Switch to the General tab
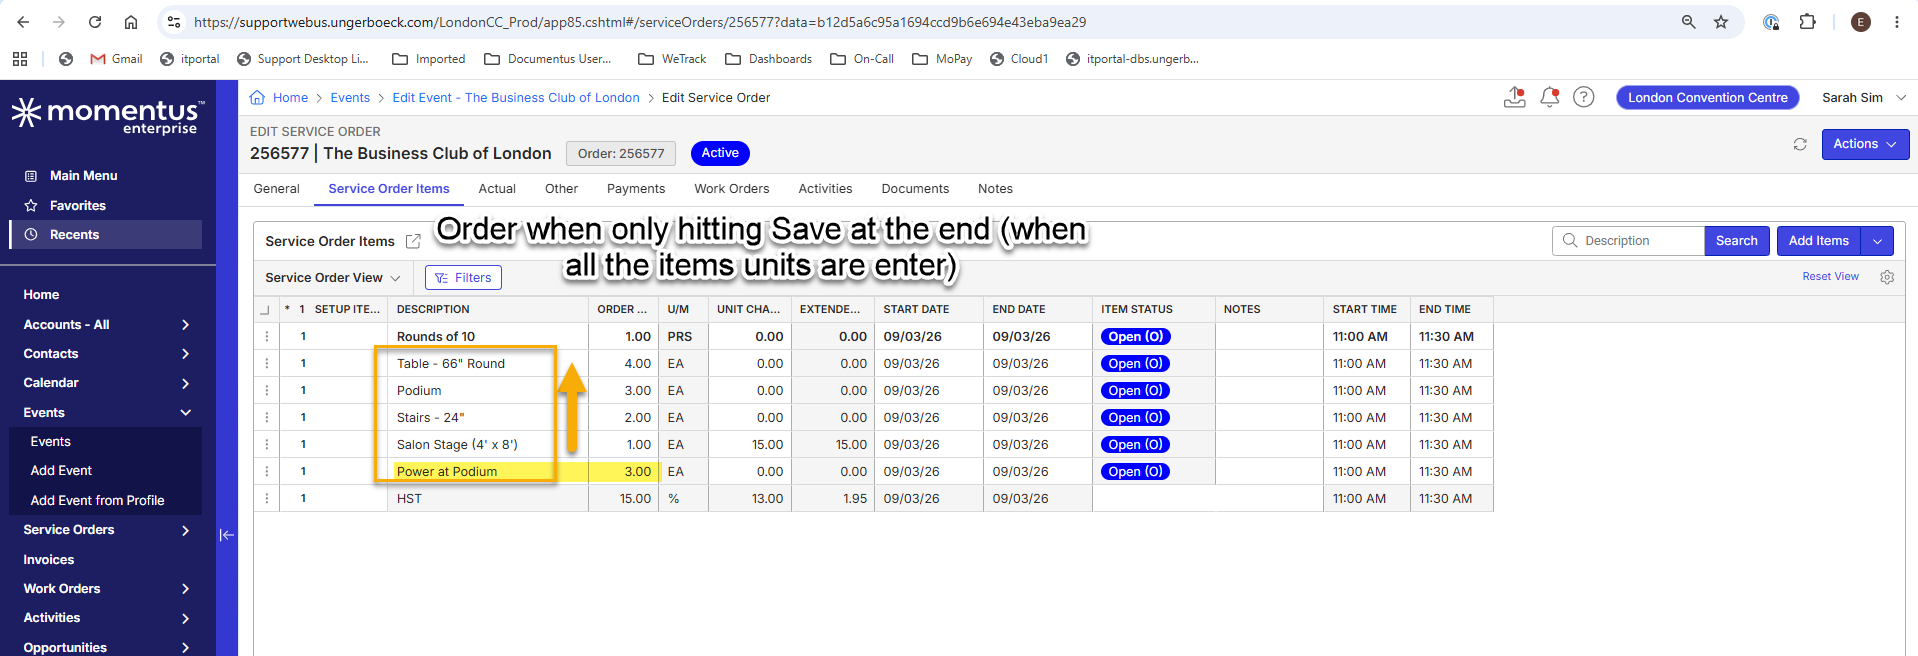The height and width of the screenshot is (656, 1918). click(276, 189)
